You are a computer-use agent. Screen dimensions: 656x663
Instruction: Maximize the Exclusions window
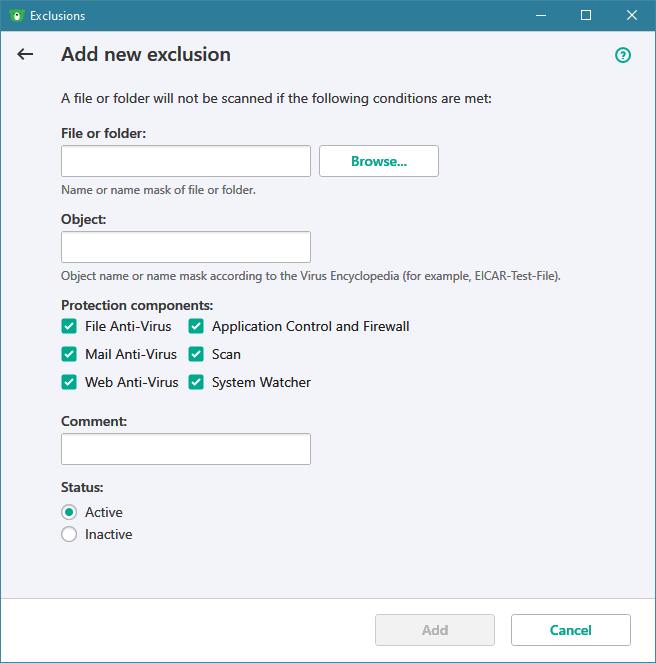(x=586, y=16)
